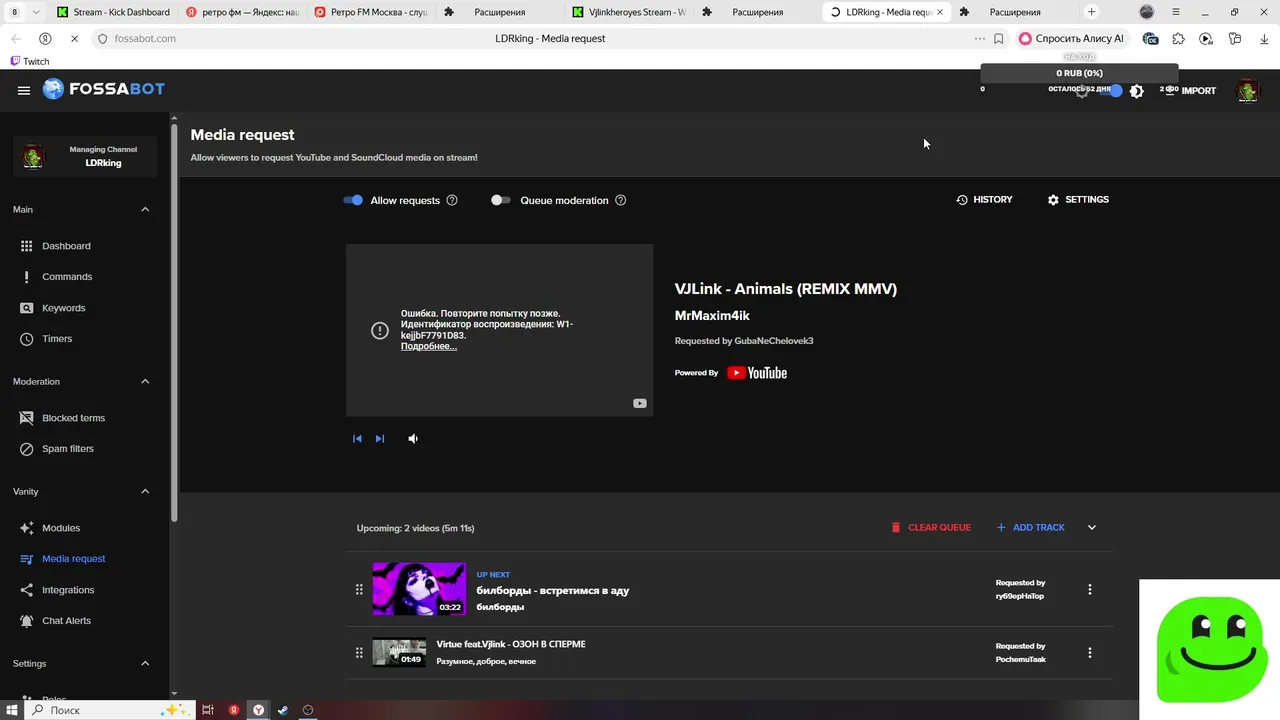Skip to the next track
This screenshot has width=1280, height=720.
[x=380, y=439]
